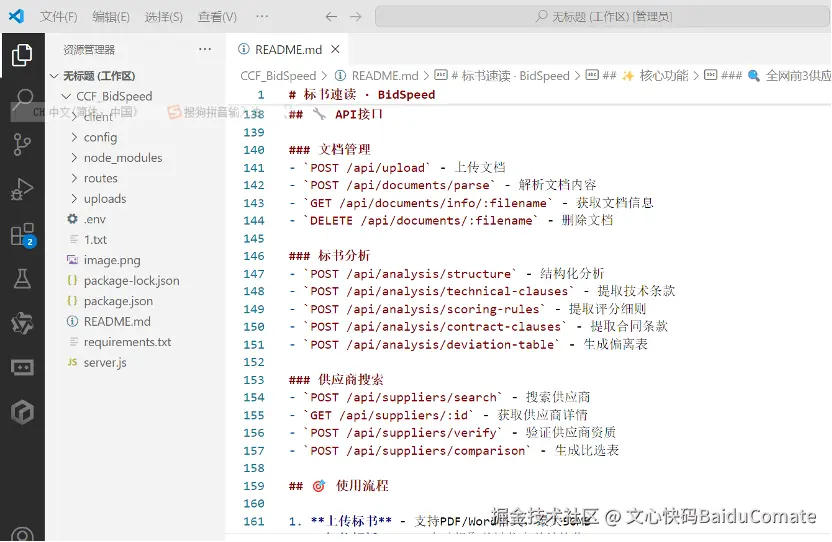Click the 'DELETE /api/documents/:filename' line
832x542 pixels.
click(451, 220)
